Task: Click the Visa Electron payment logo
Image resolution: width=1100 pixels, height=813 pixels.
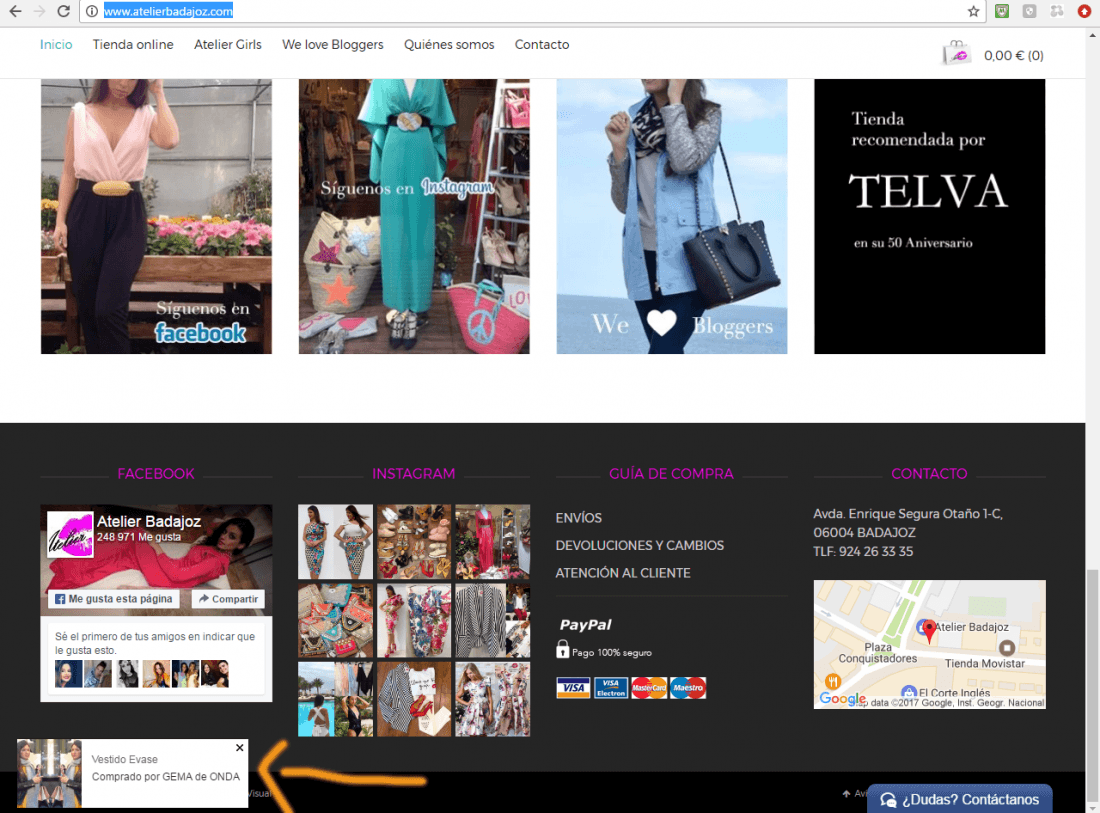Action: 611,687
